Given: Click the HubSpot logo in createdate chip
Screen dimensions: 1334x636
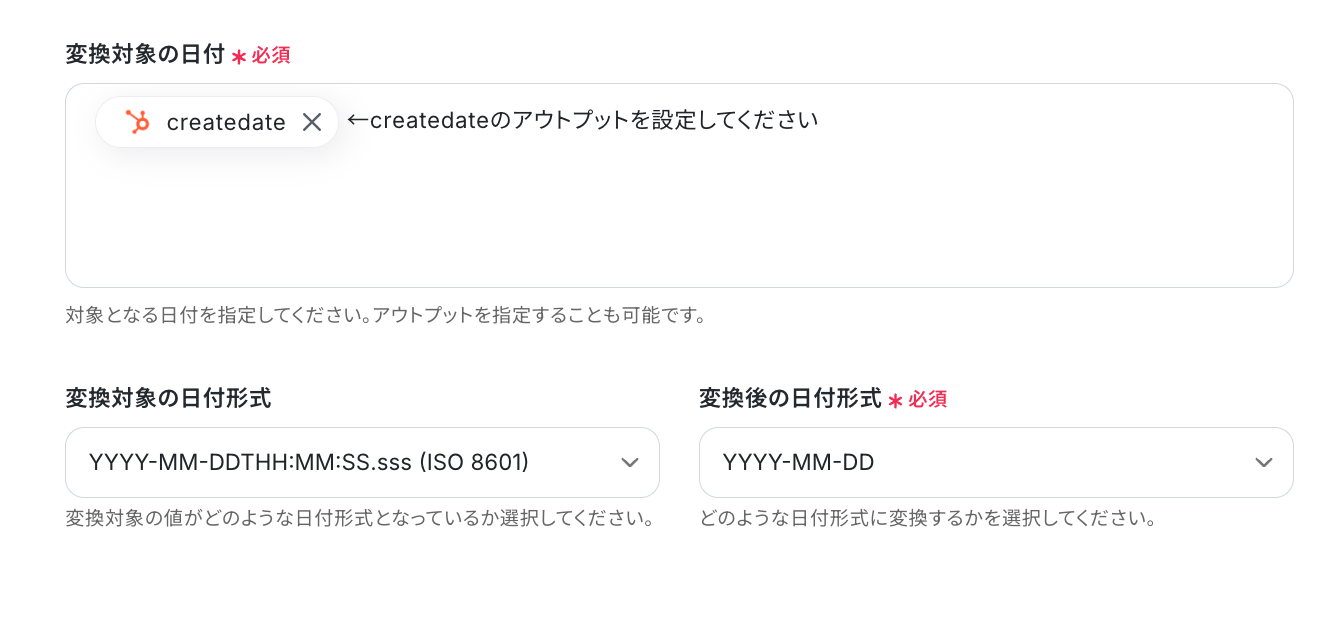Looking at the screenshot, I should click(137, 122).
